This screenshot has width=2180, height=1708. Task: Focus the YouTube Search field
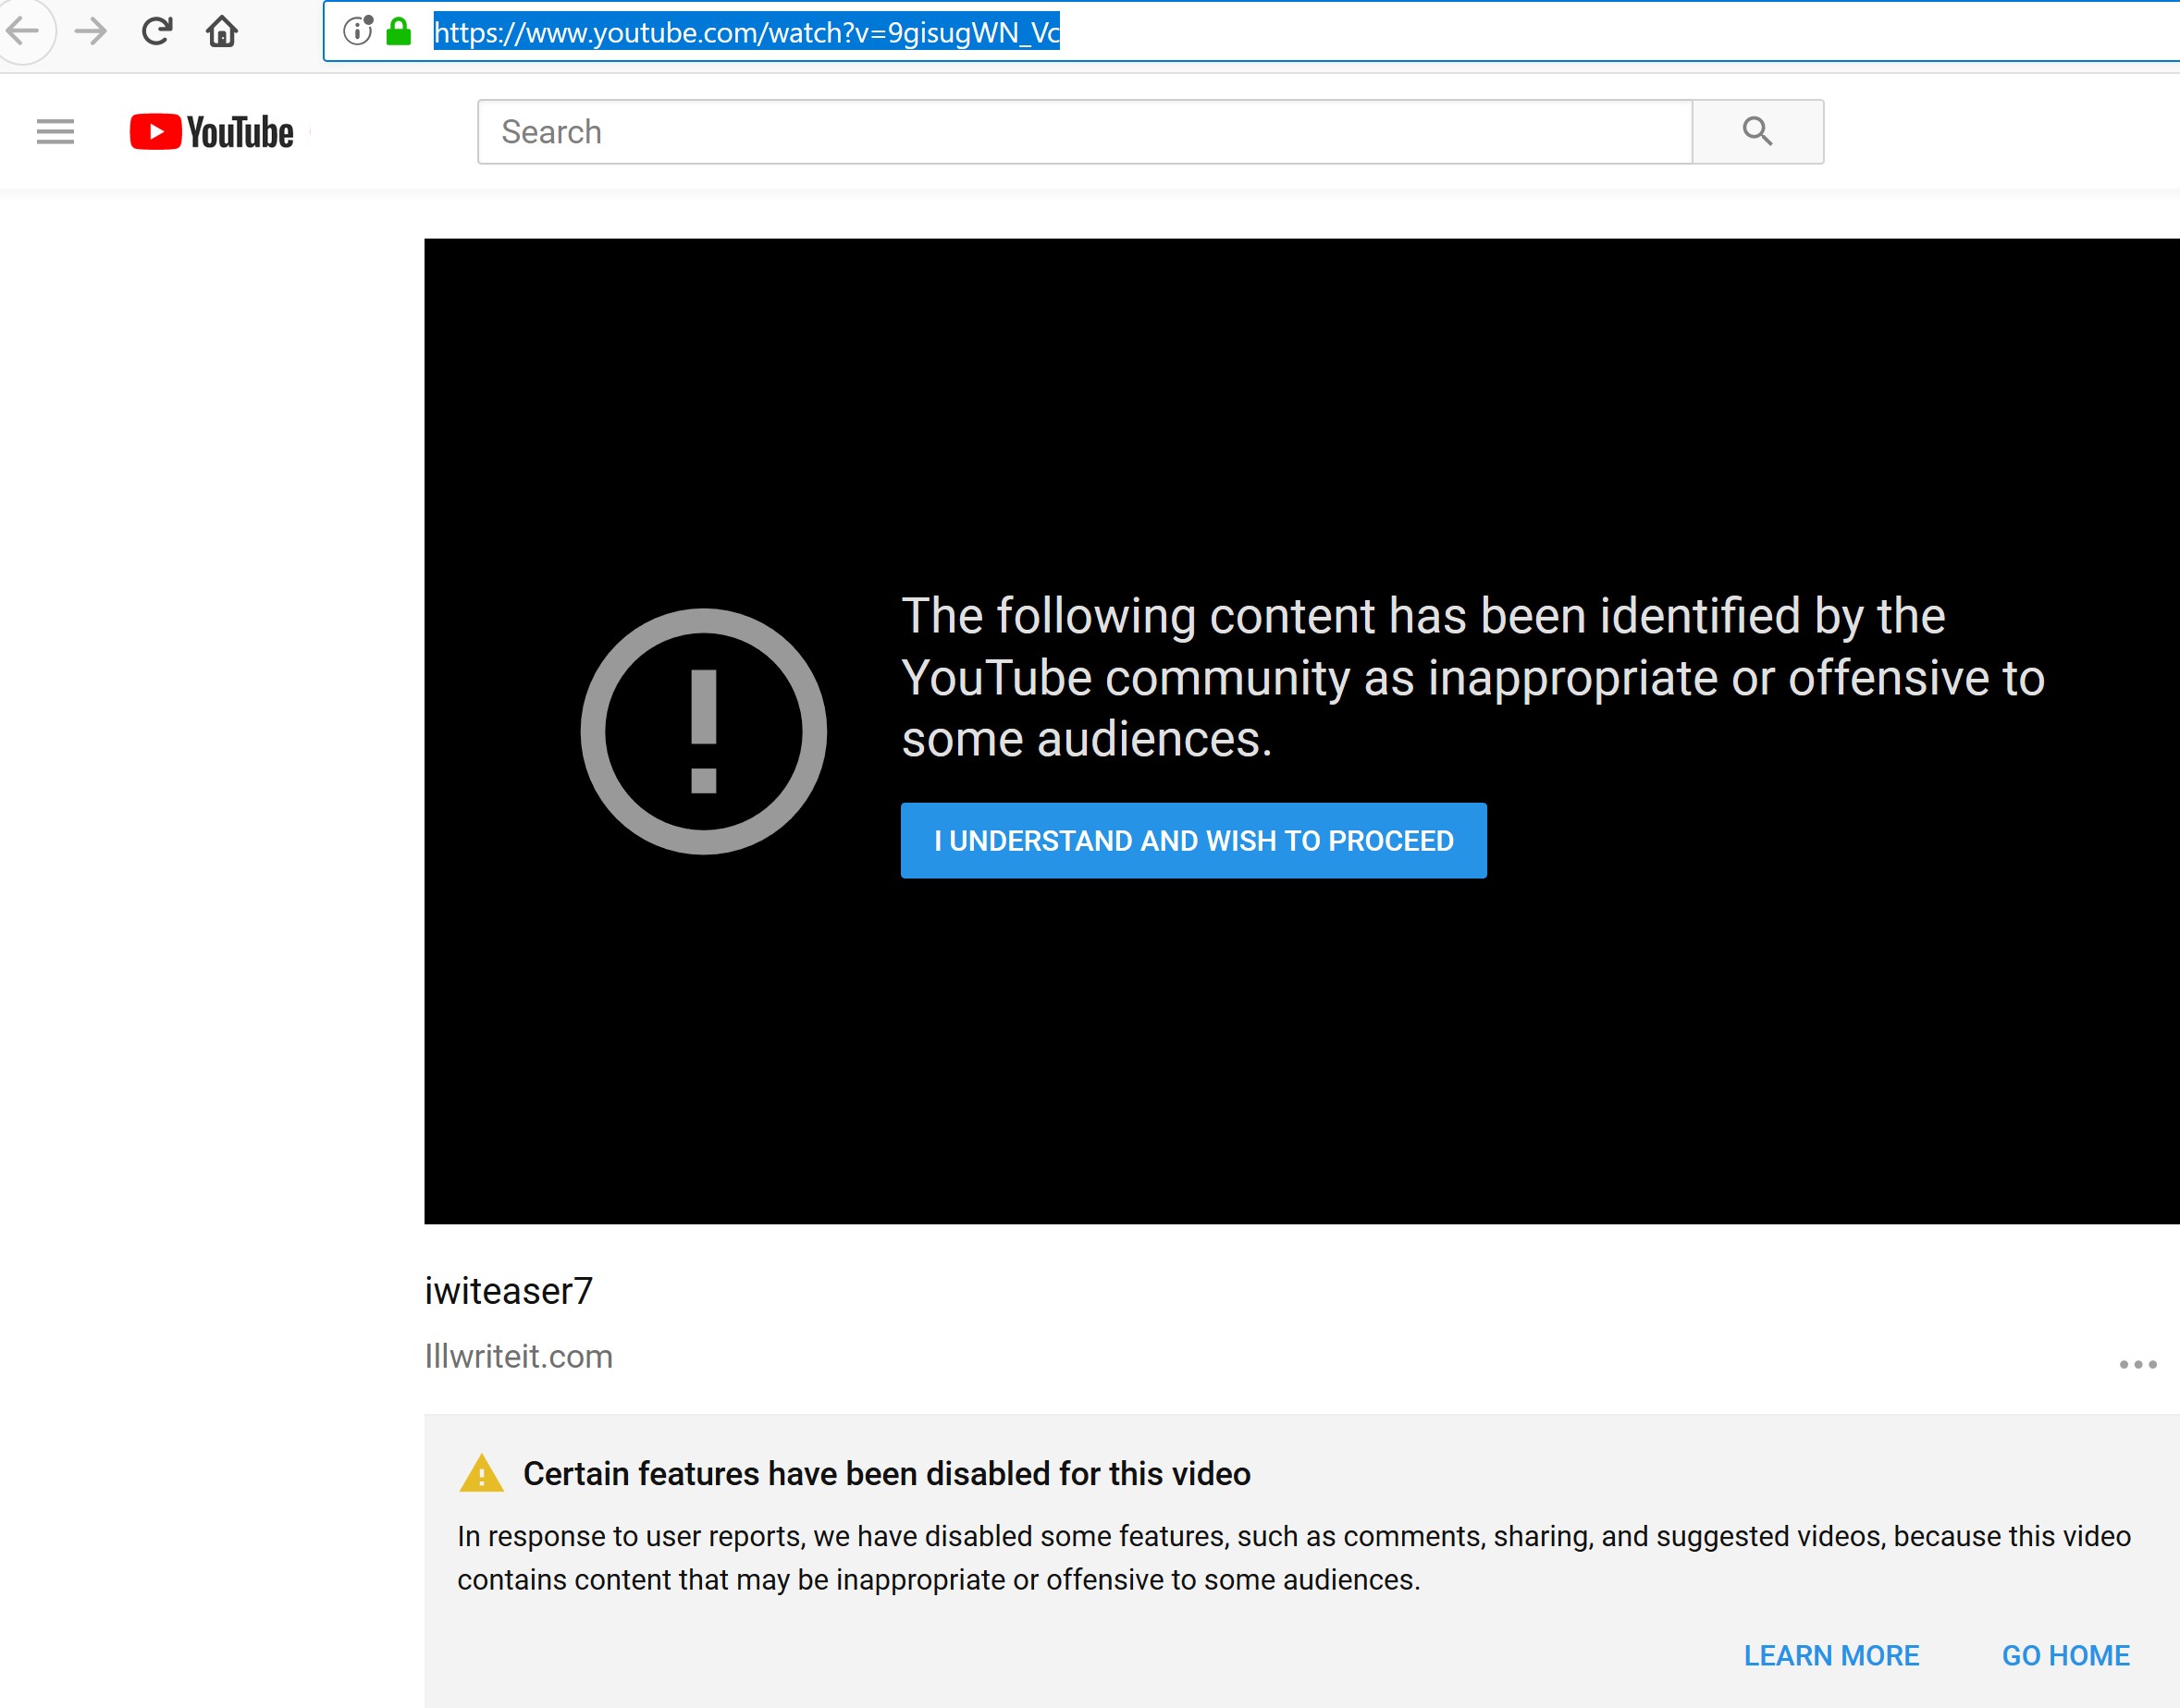[1085, 132]
